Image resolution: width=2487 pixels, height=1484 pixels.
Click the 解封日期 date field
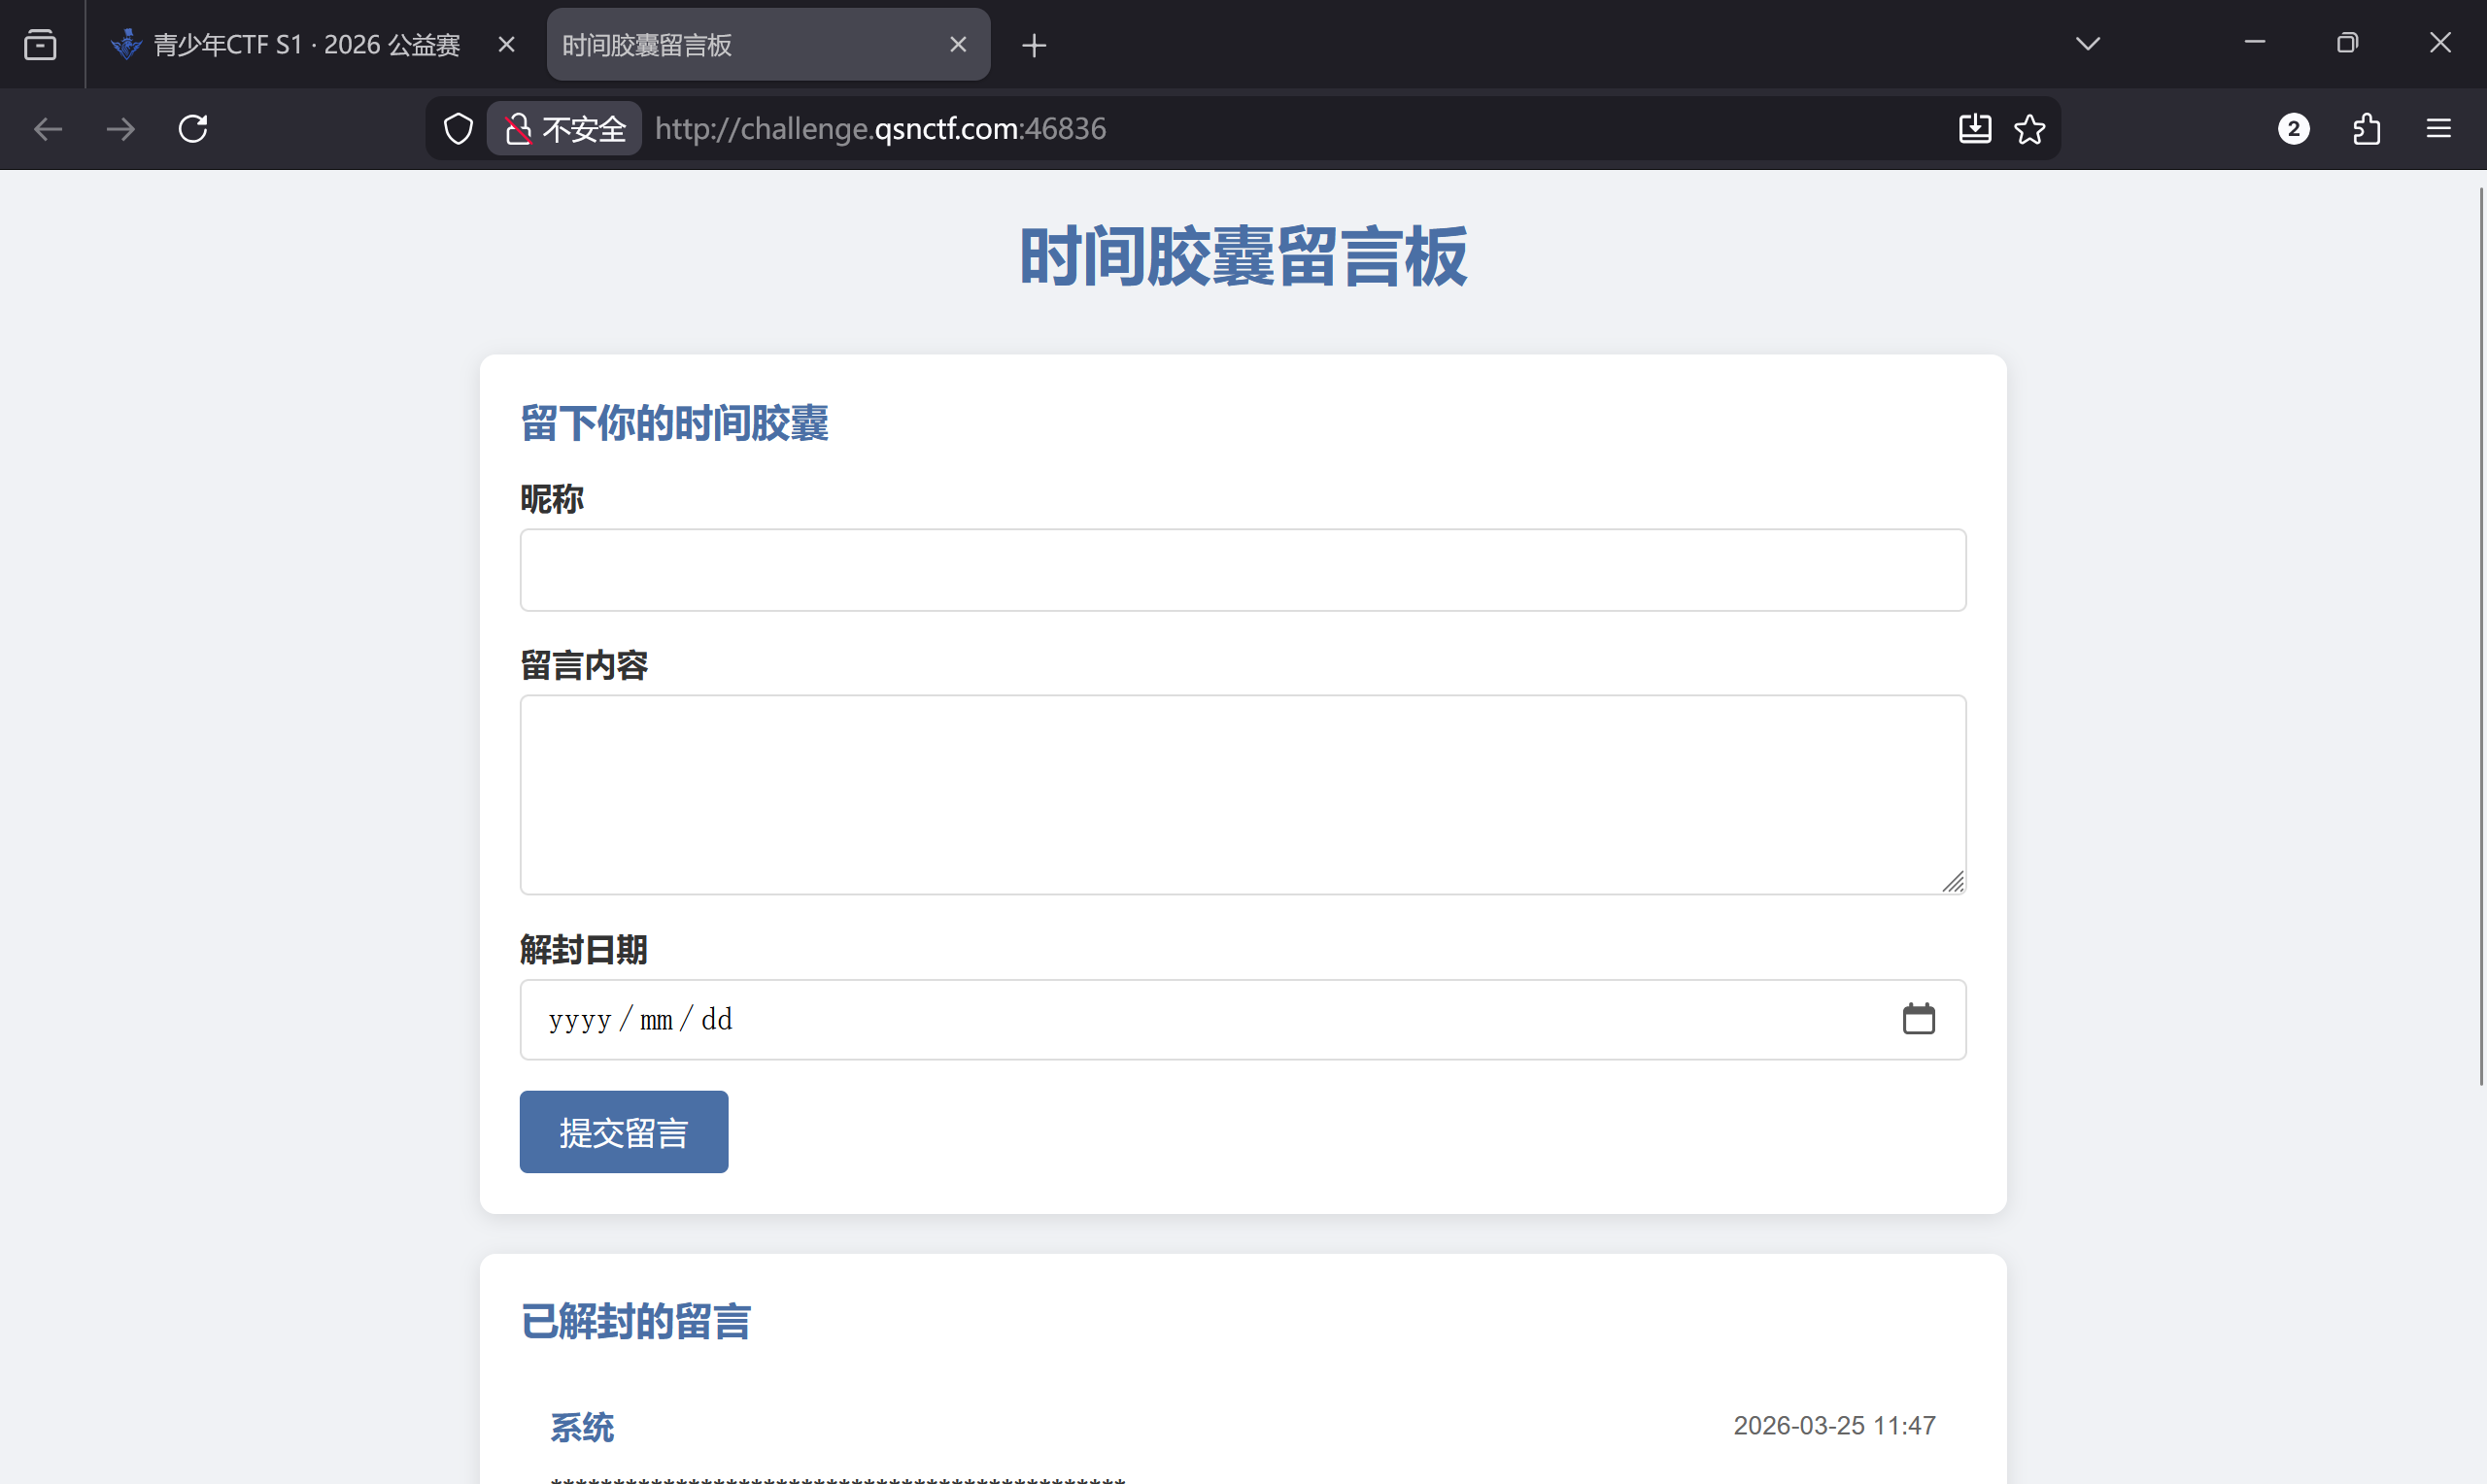(1100, 1019)
